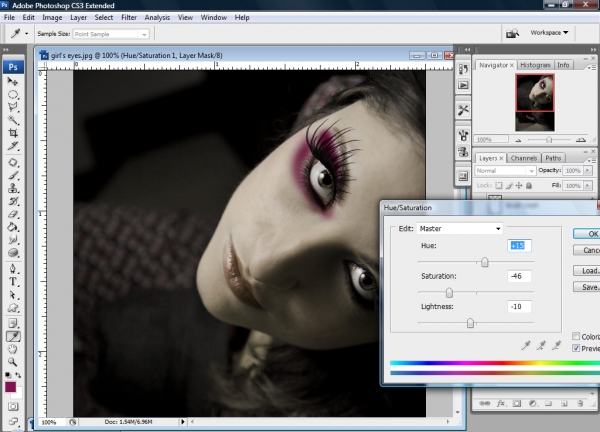The height and width of the screenshot is (432, 600).
Task: Open the Image menu
Action: pyautogui.click(x=52, y=18)
